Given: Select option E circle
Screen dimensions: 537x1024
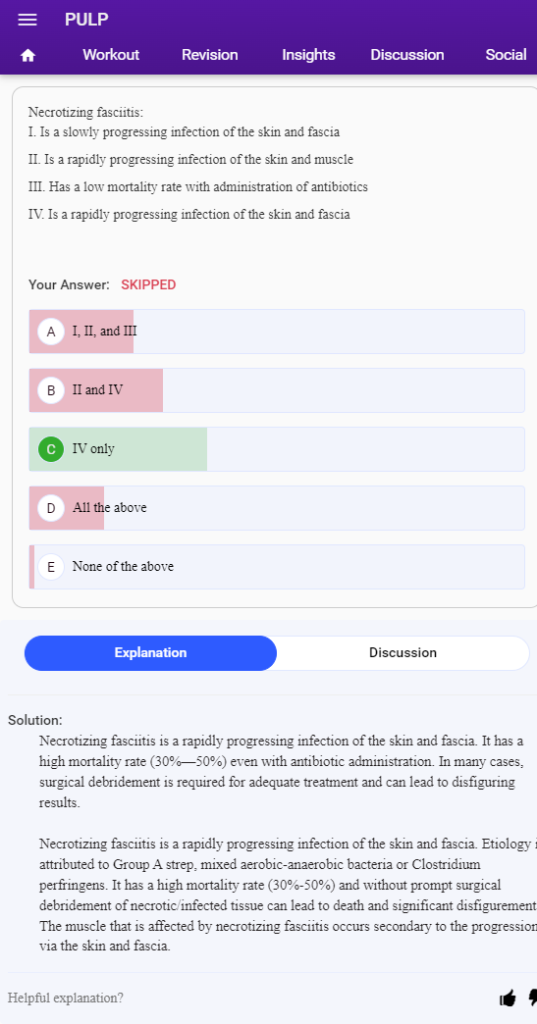Looking at the screenshot, I should (51, 566).
